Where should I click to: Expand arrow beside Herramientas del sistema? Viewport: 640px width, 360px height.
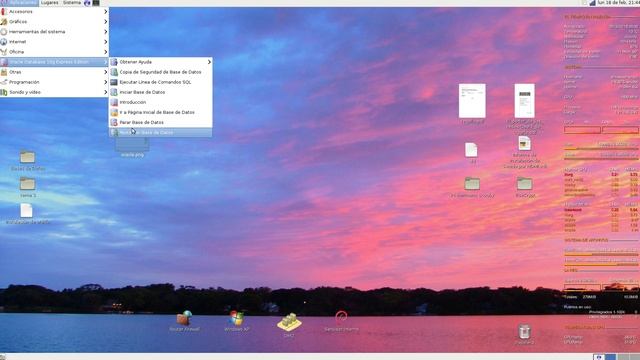(x=105, y=32)
